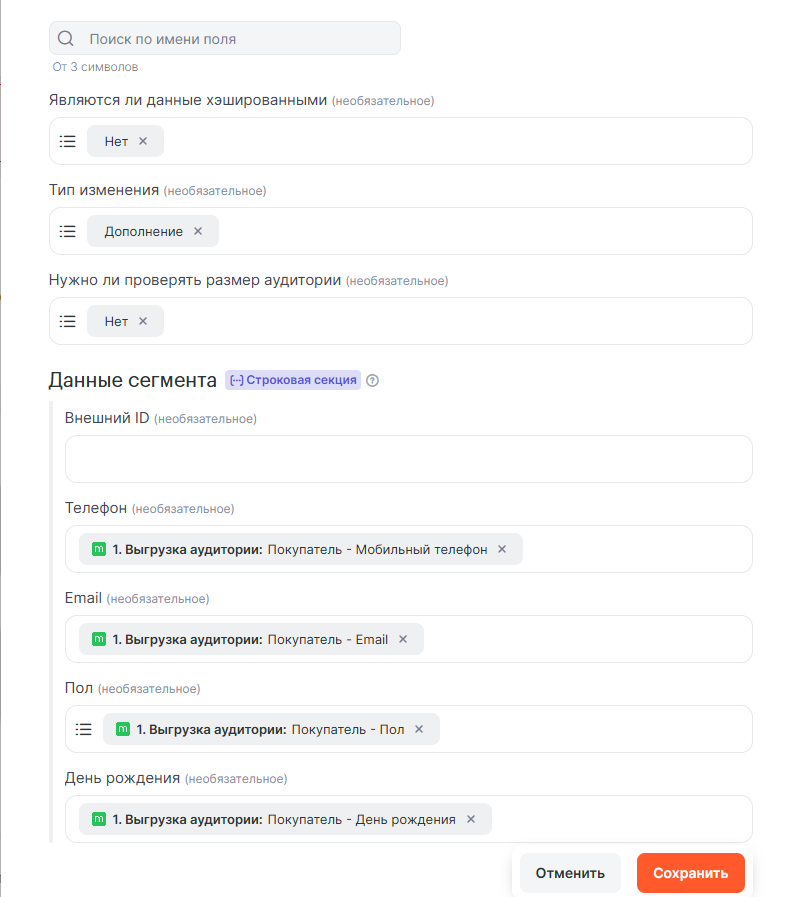
Task: Open list icon in the 'Пол' field
Action: [84, 729]
